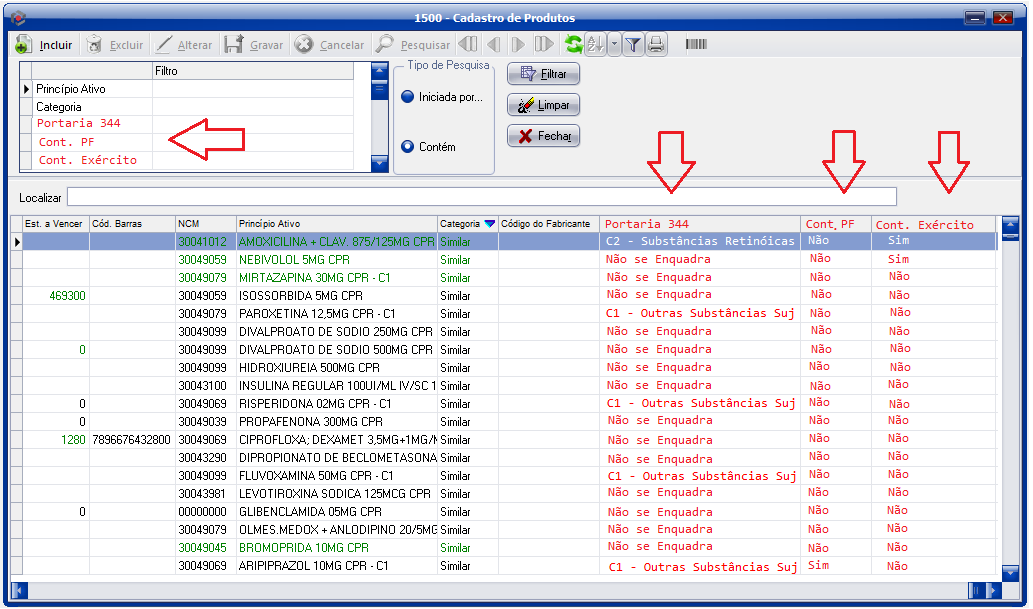The height and width of the screenshot is (609, 1033).
Task: Click into the Localizar search field
Action: (x=481, y=197)
